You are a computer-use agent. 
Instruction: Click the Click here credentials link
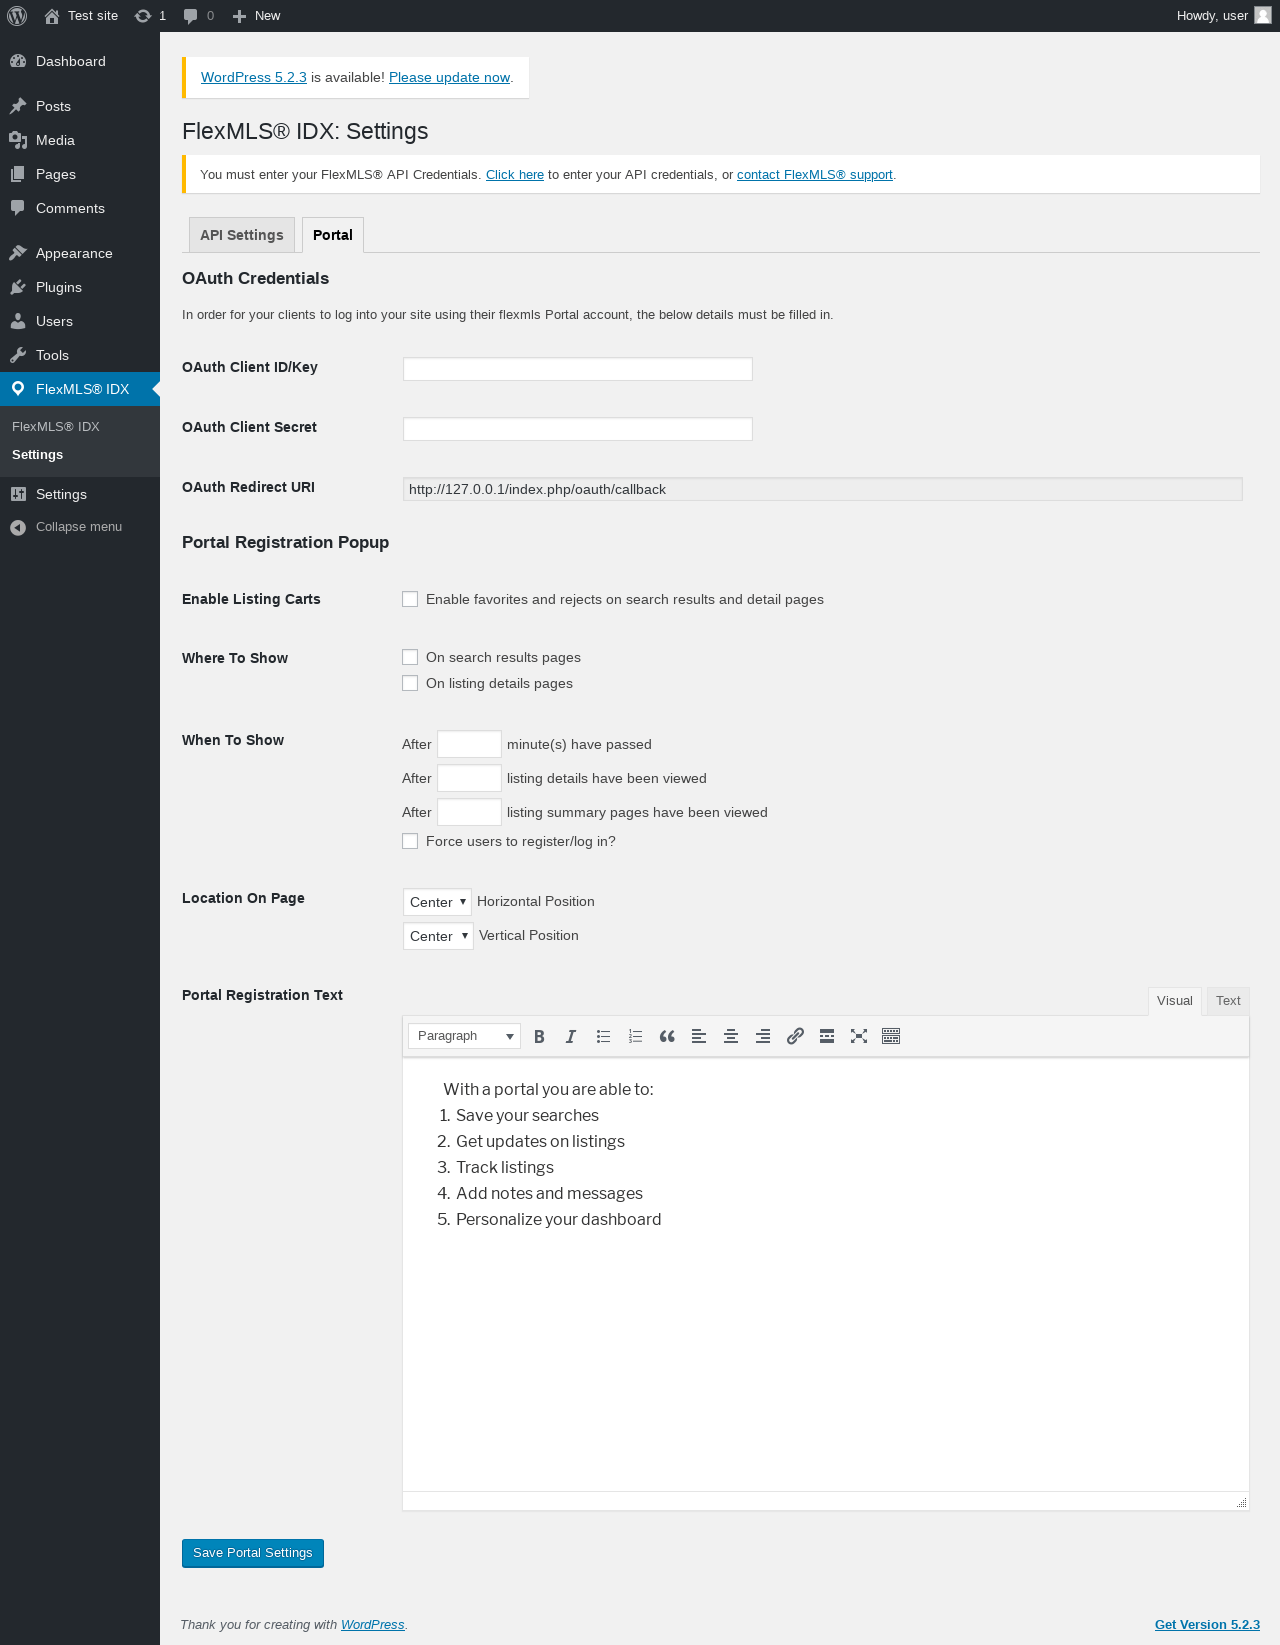(x=515, y=174)
